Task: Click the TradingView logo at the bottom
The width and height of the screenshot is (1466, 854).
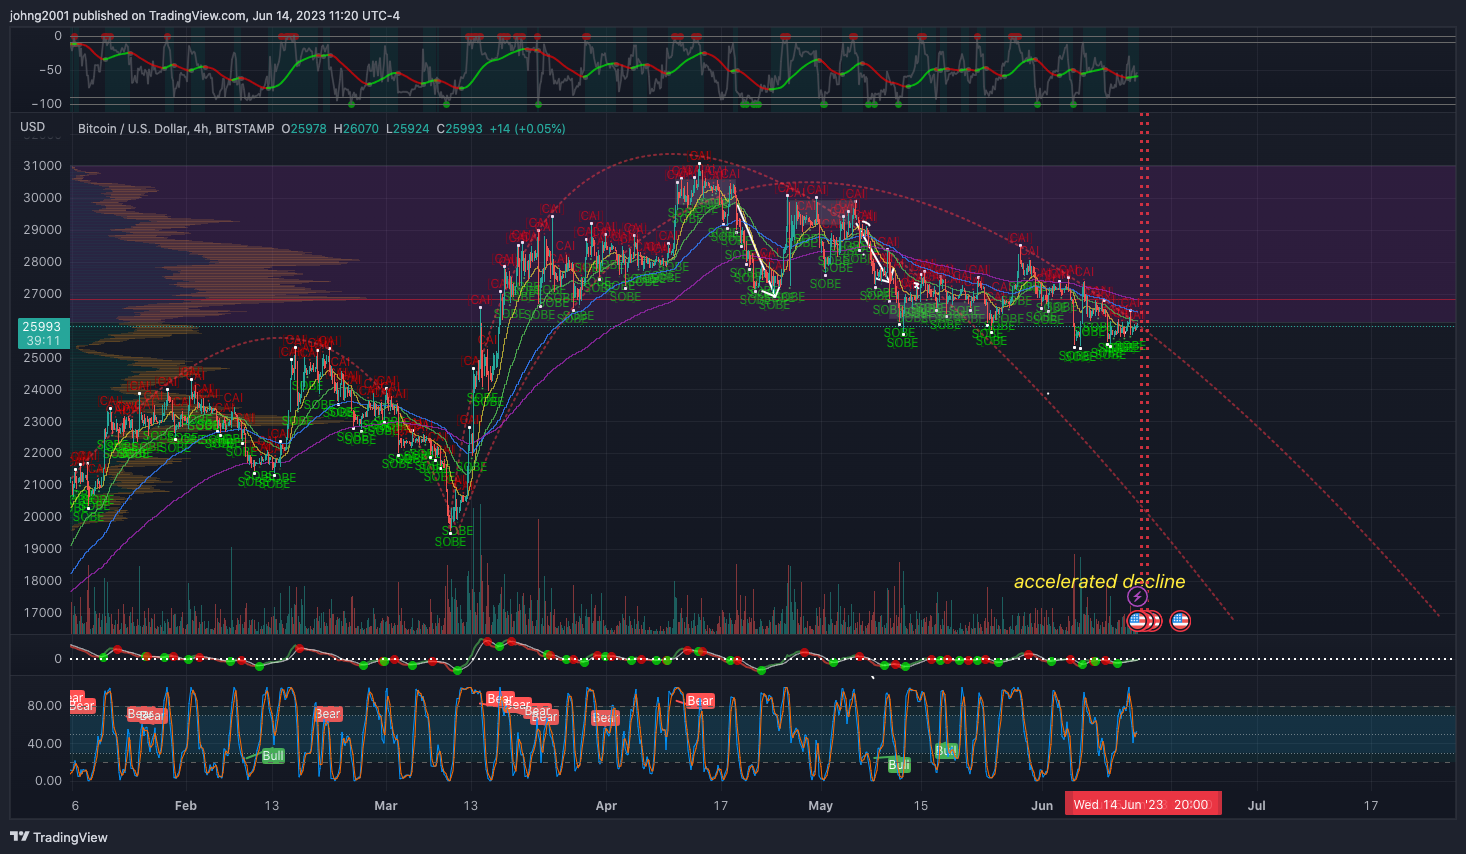Action: click(x=59, y=837)
